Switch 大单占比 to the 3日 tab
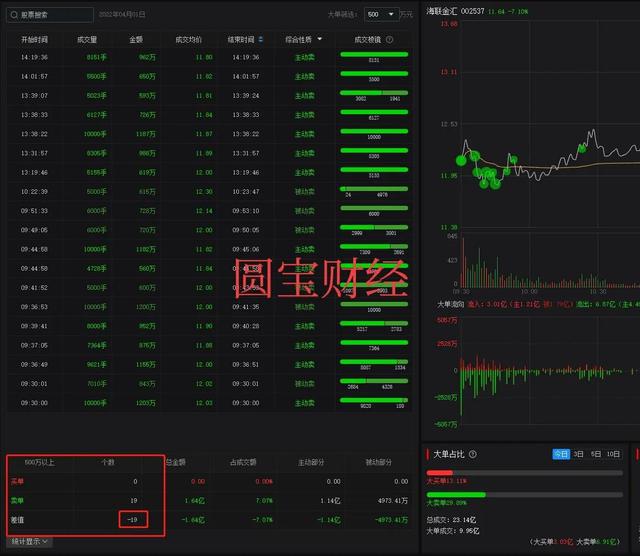Image resolution: width=640 pixels, height=556 pixels. (578, 454)
